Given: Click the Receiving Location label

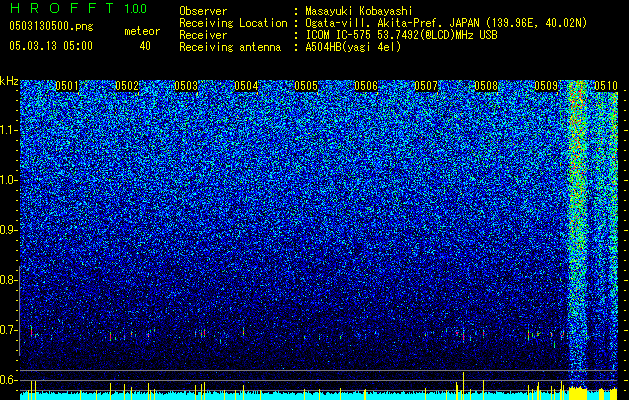Looking at the screenshot, I should tap(233, 23).
